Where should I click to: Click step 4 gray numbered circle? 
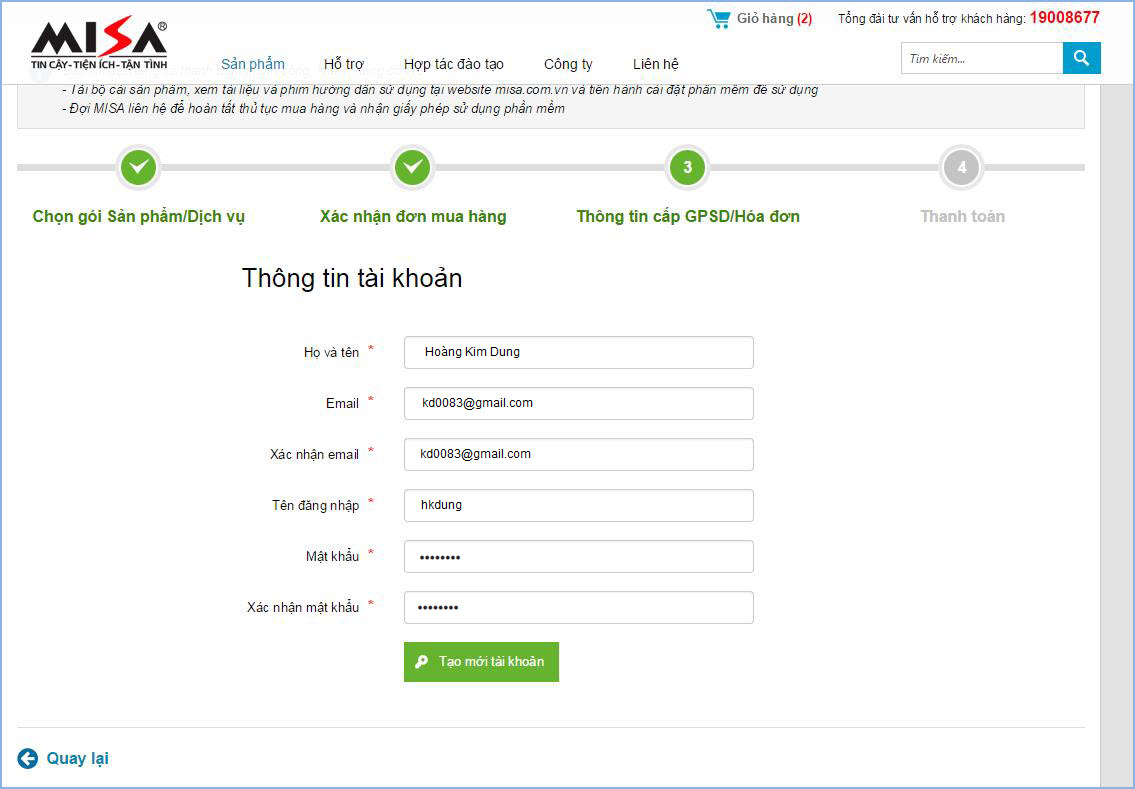point(962,167)
